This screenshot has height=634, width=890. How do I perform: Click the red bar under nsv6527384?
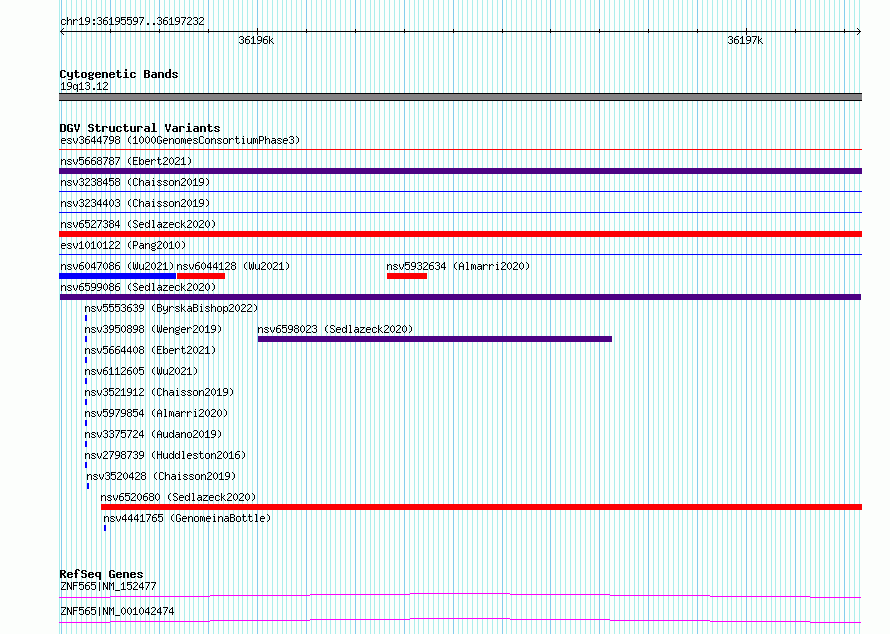(x=460, y=234)
